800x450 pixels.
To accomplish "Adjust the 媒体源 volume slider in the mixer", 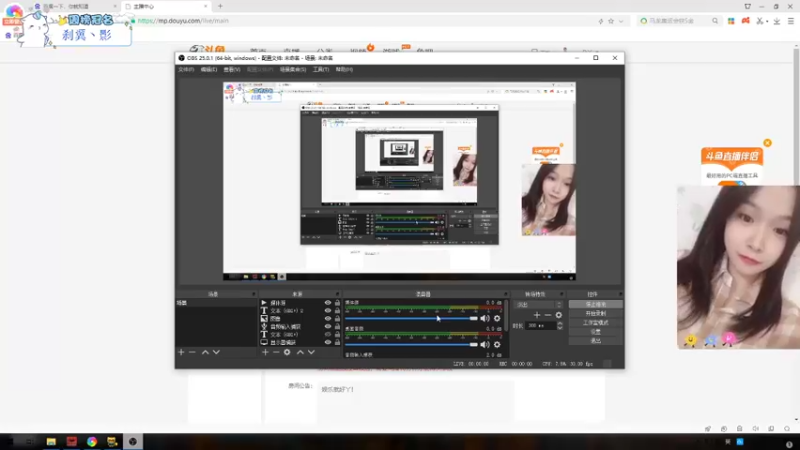I will [411, 318].
